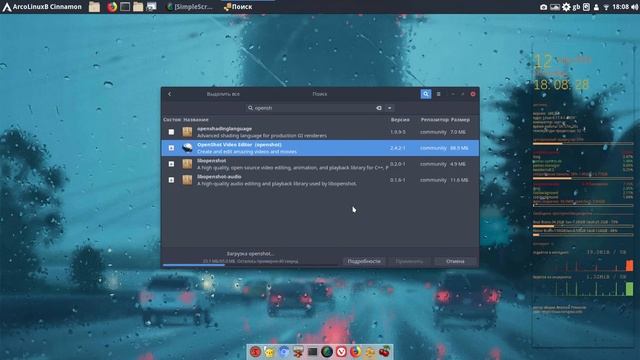The width and height of the screenshot is (640, 360).
Task: Click the camera icon in the system tray
Action: click(543, 7)
